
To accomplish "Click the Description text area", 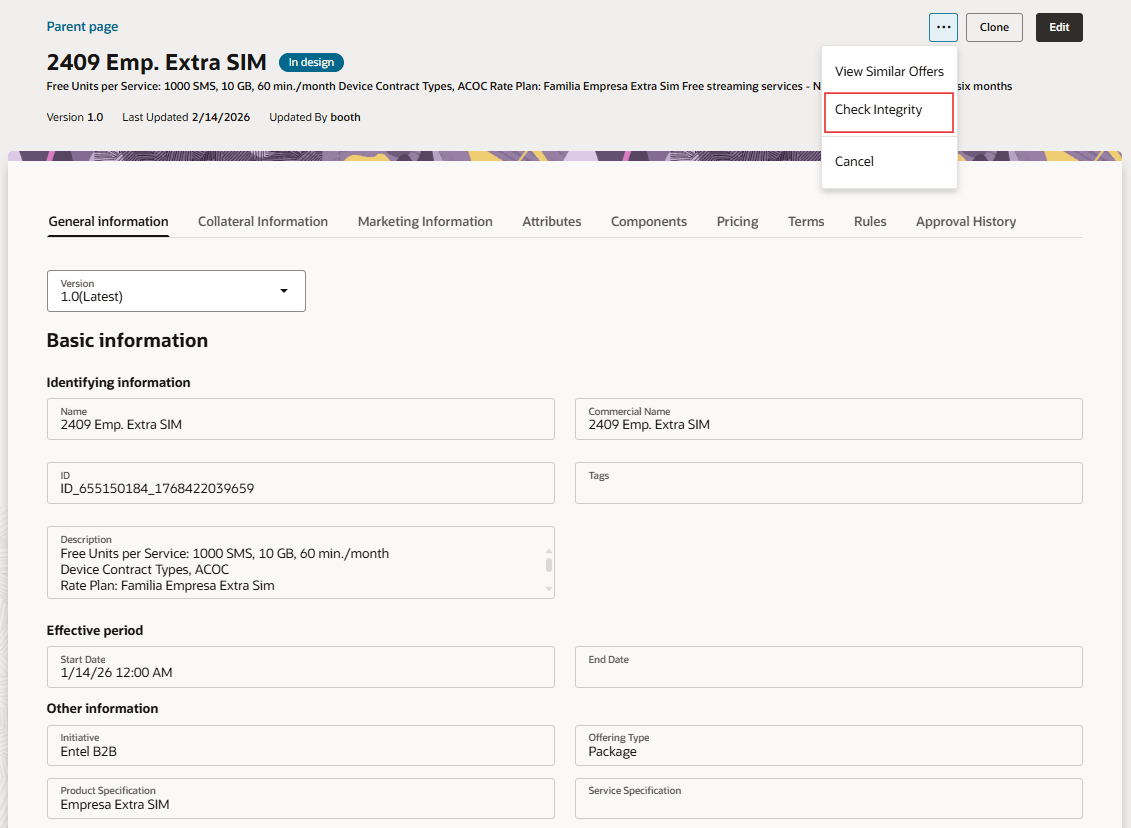I will click(x=301, y=563).
